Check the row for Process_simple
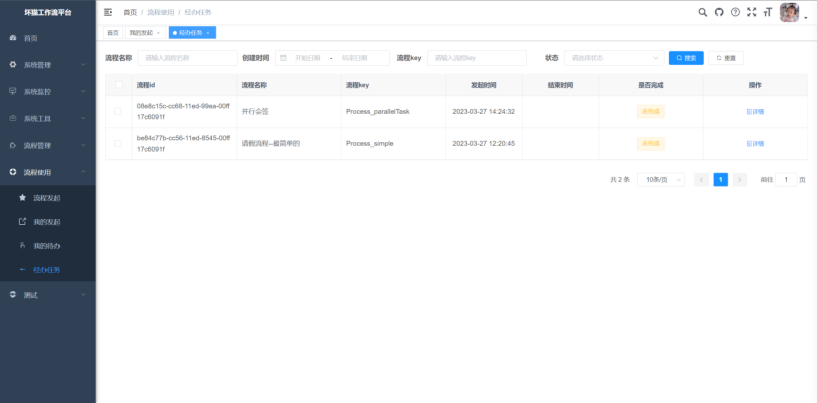The image size is (817, 403). 120,143
